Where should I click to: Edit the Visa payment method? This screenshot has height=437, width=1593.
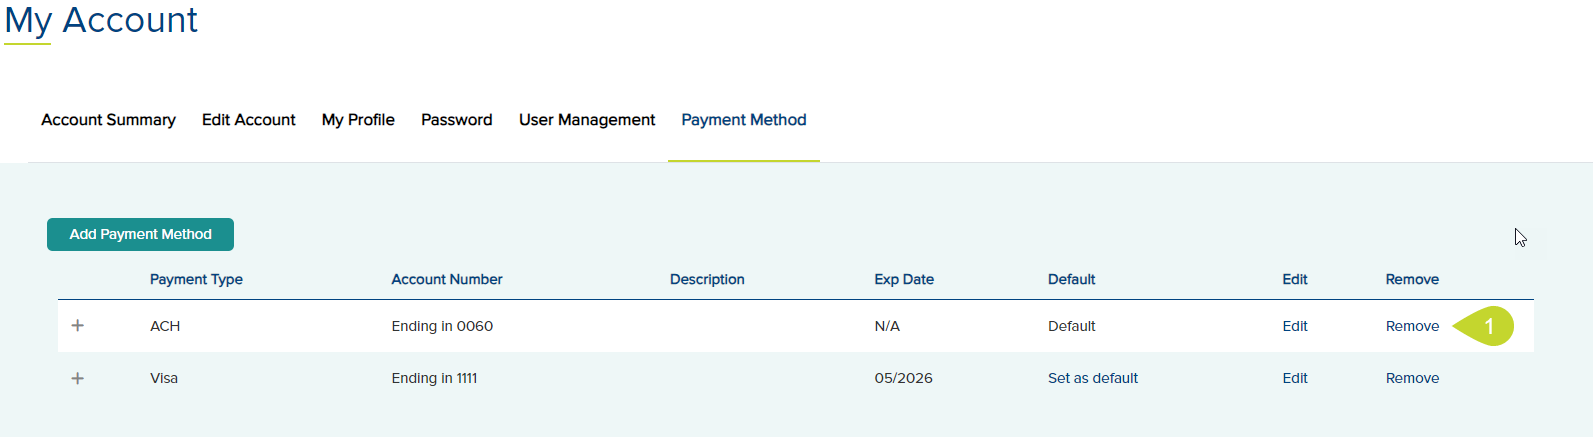pyautogui.click(x=1295, y=378)
